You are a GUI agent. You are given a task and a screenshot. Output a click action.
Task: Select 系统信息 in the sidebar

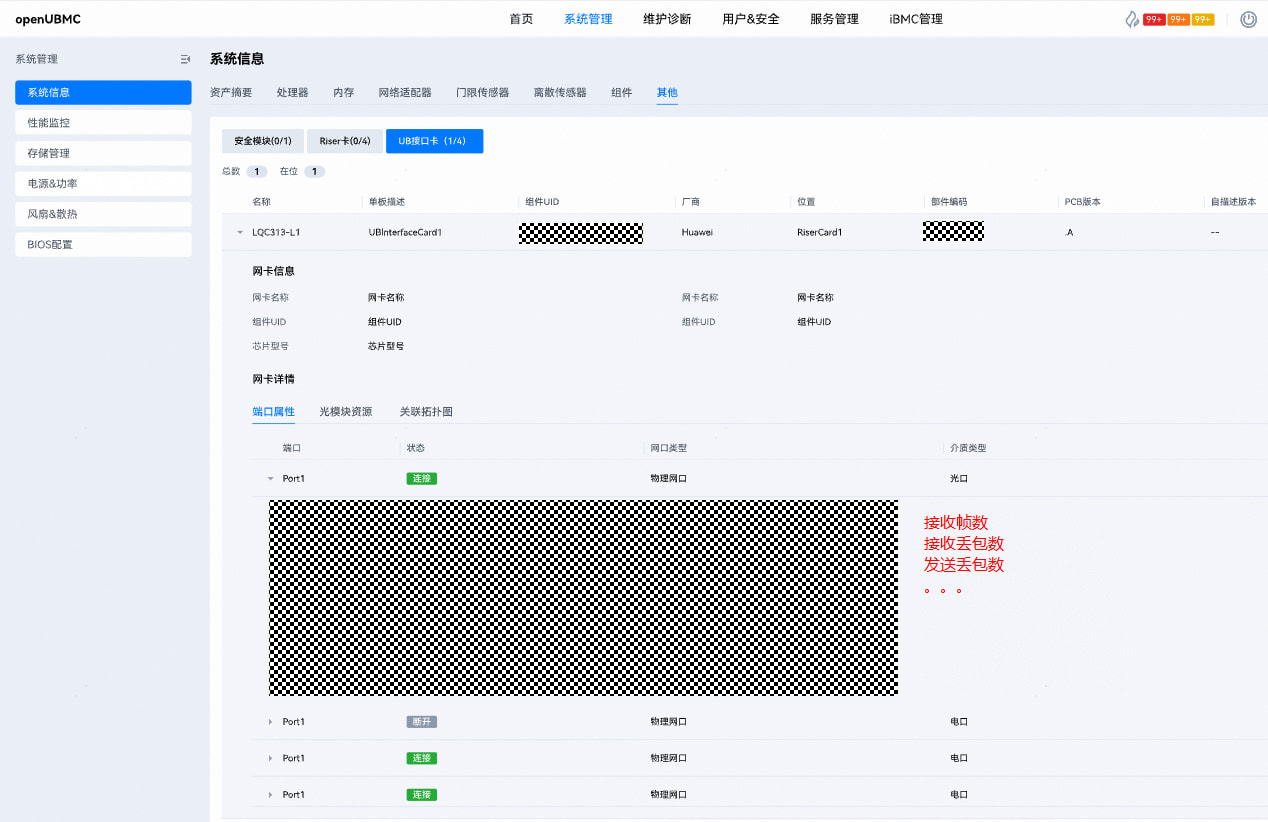[x=103, y=92]
